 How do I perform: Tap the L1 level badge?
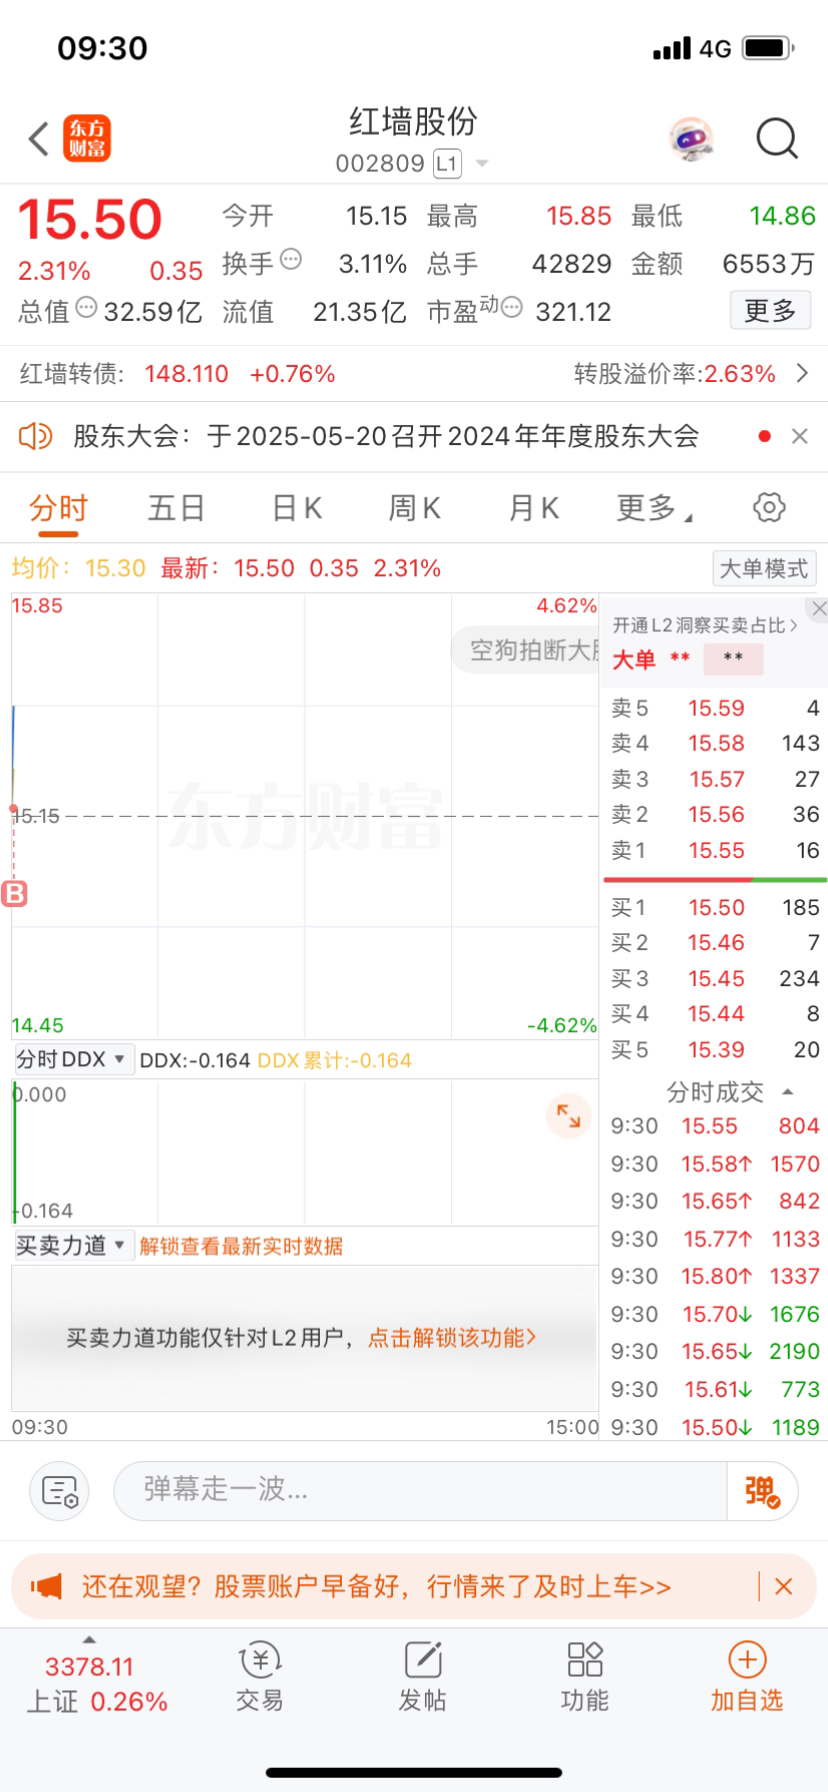coord(447,163)
